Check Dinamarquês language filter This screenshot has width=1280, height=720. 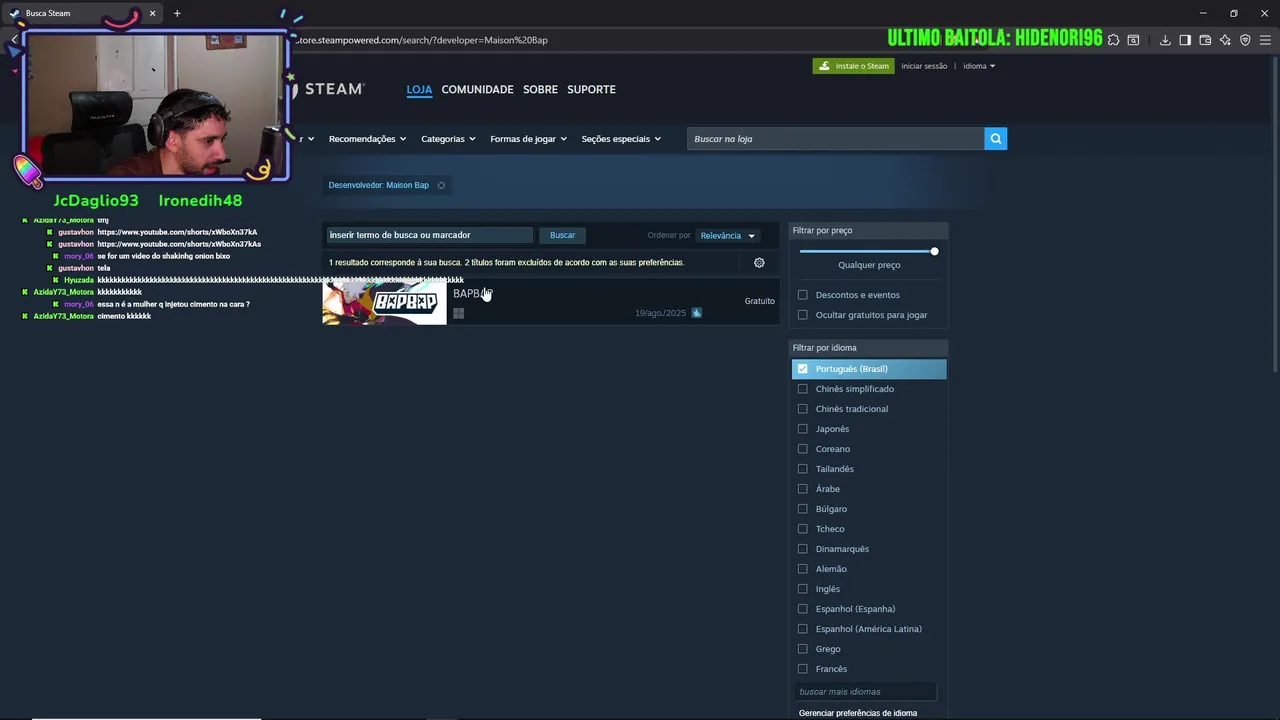coord(802,549)
